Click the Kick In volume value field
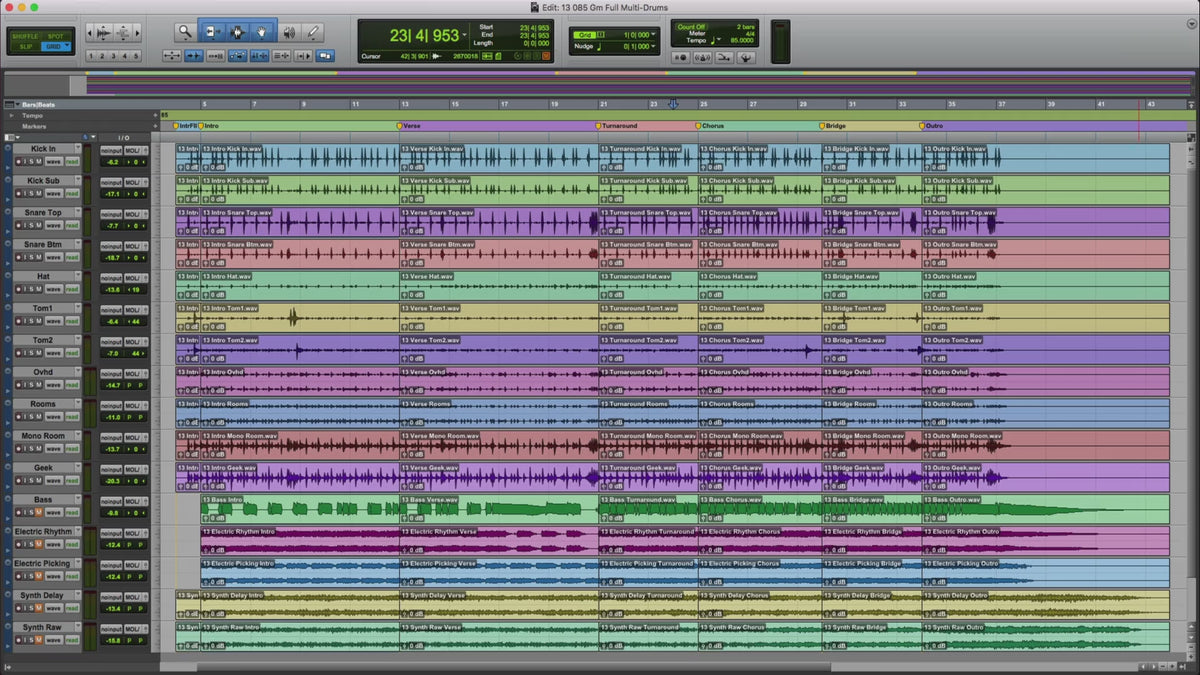The height and width of the screenshot is (675, 1200). click(x=112, y=162)
